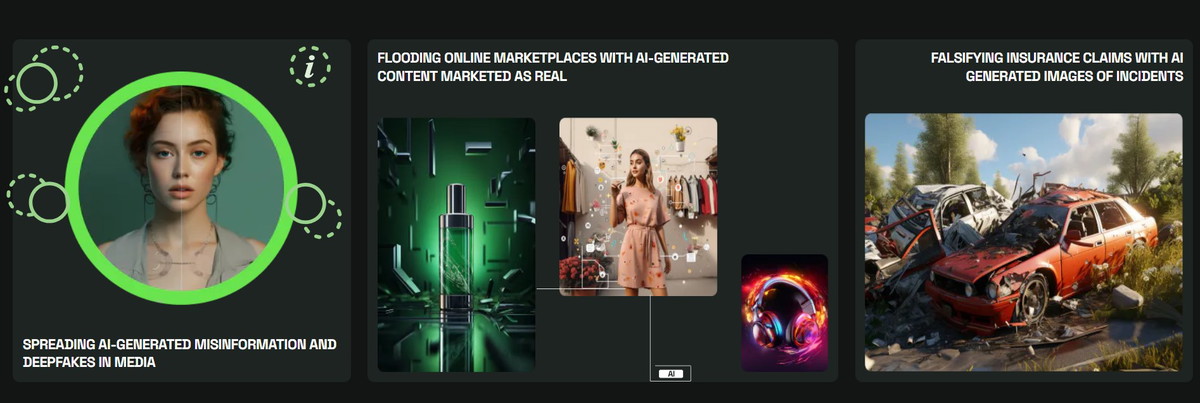The height and width of the screenshot is (403, 1200).
Task: Open the woman in pink dress image
Action: coord(638,206)
